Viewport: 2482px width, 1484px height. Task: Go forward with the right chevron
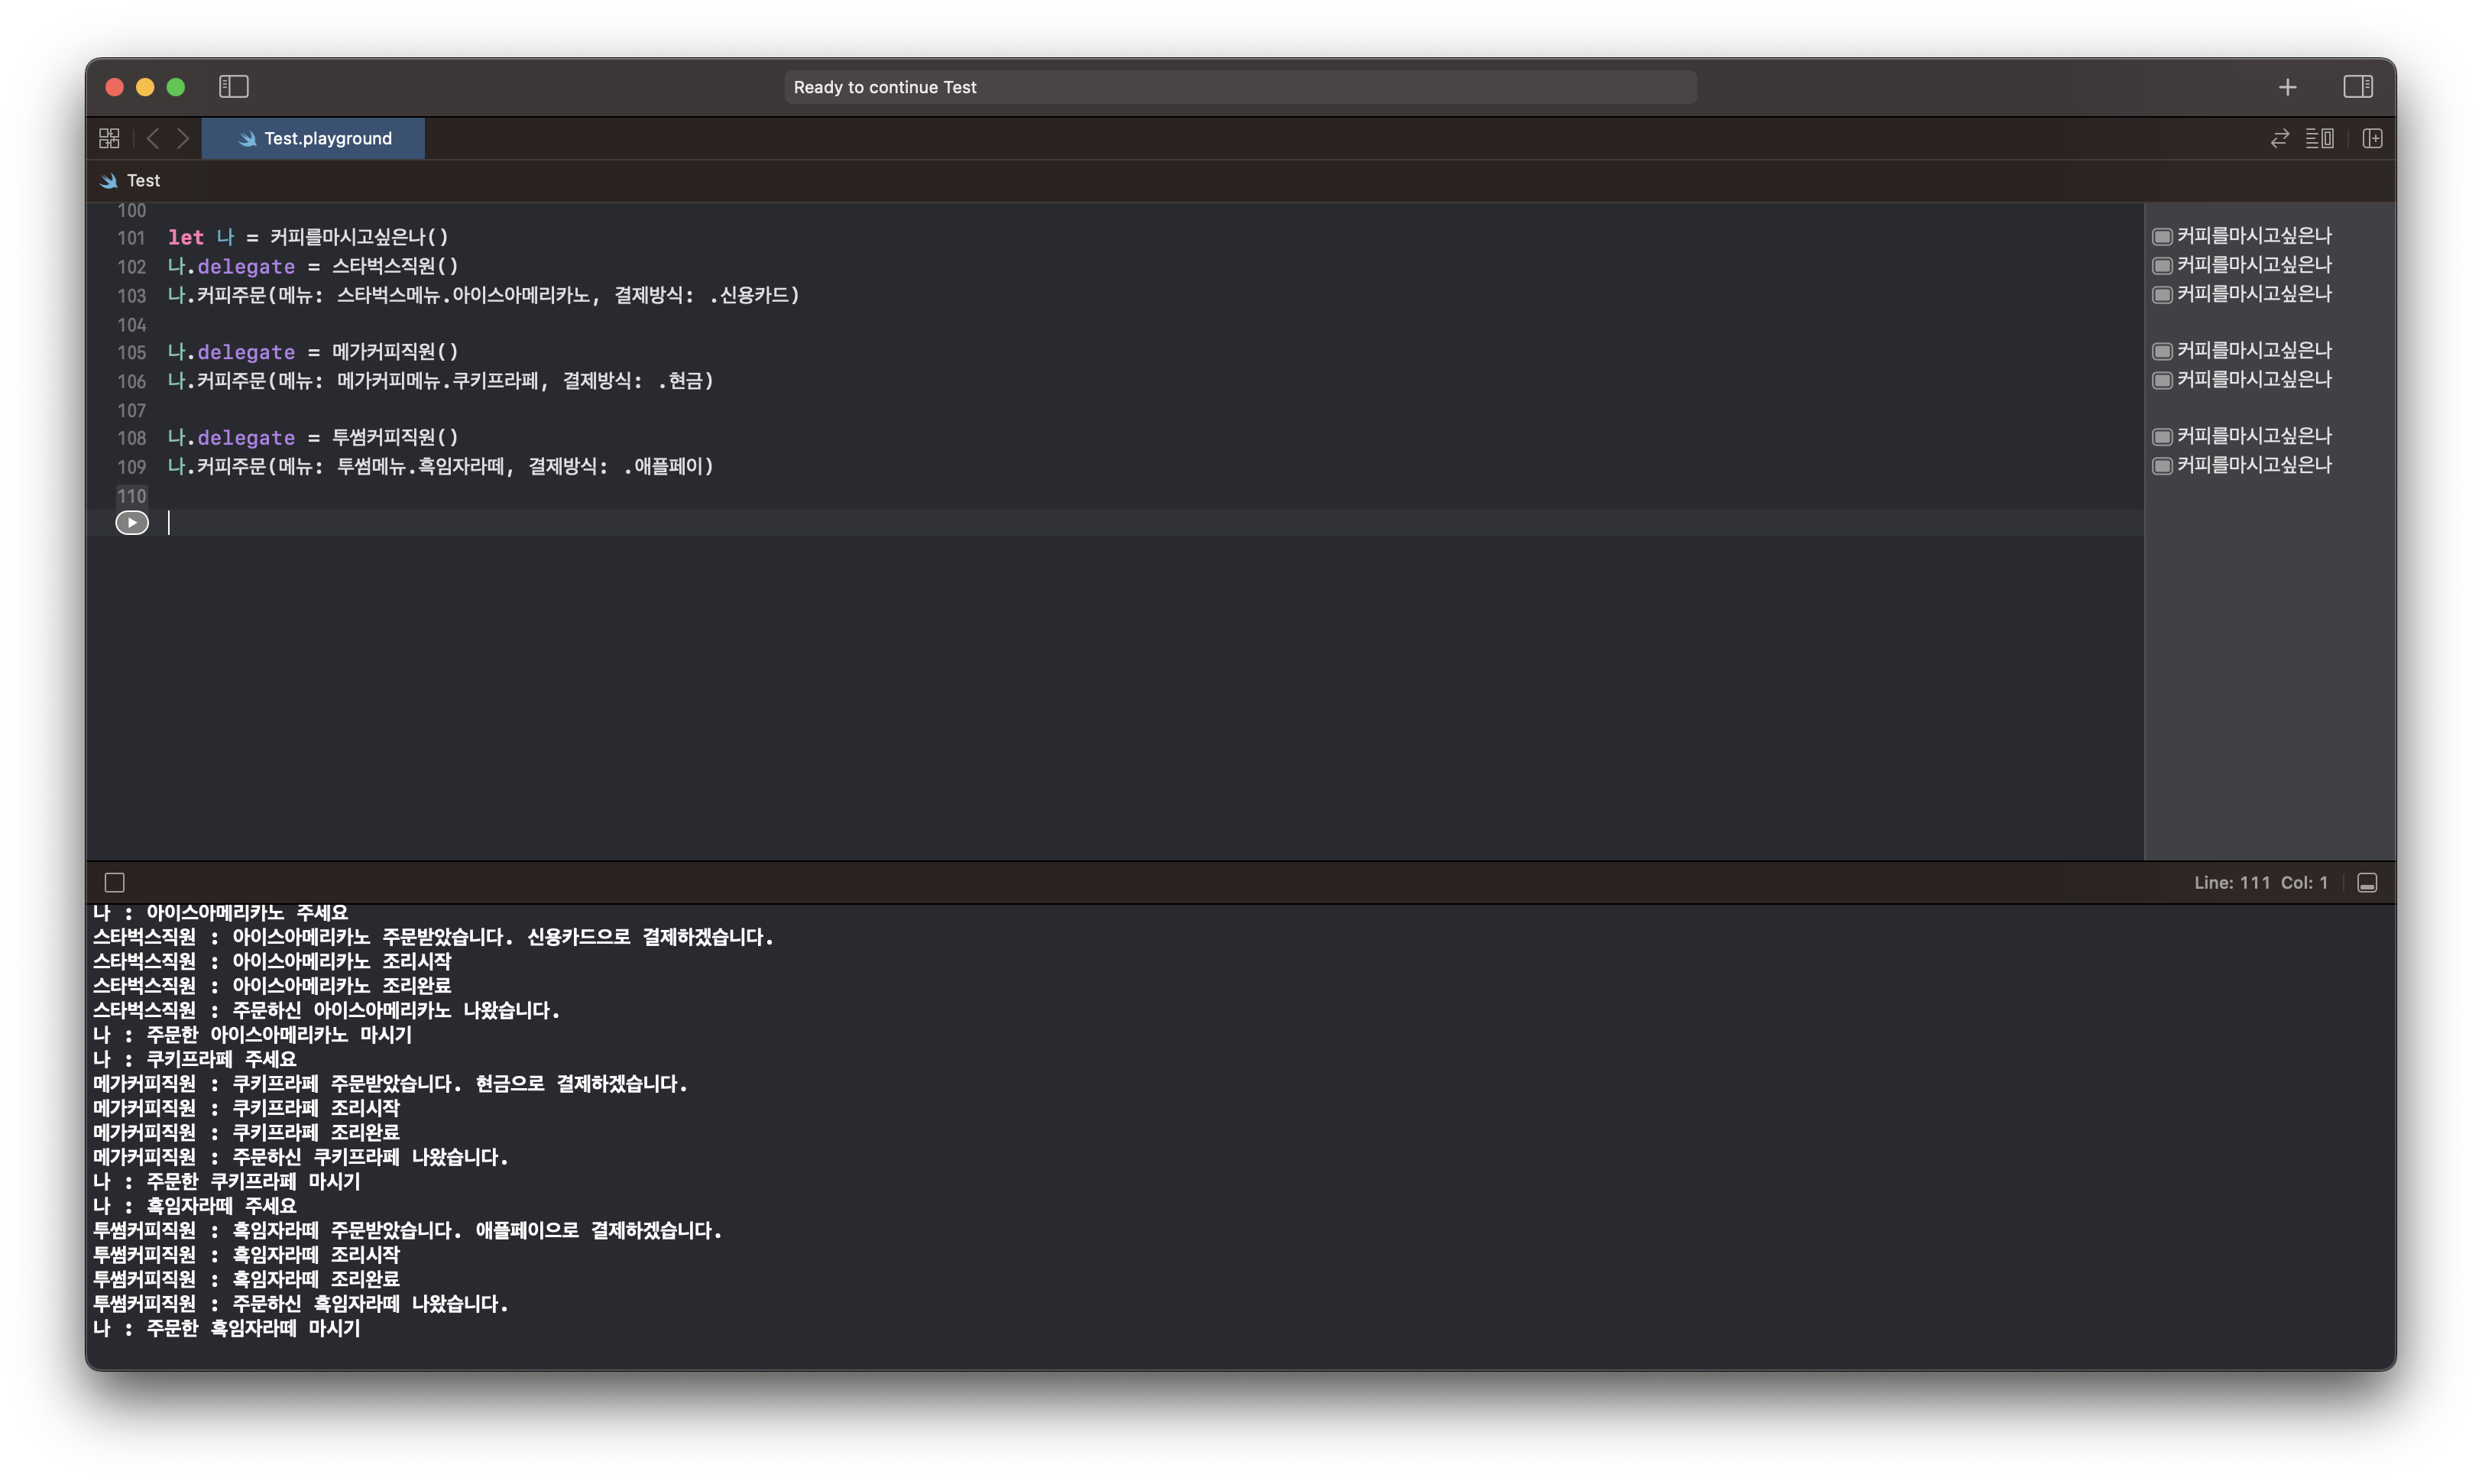[183, 138]
